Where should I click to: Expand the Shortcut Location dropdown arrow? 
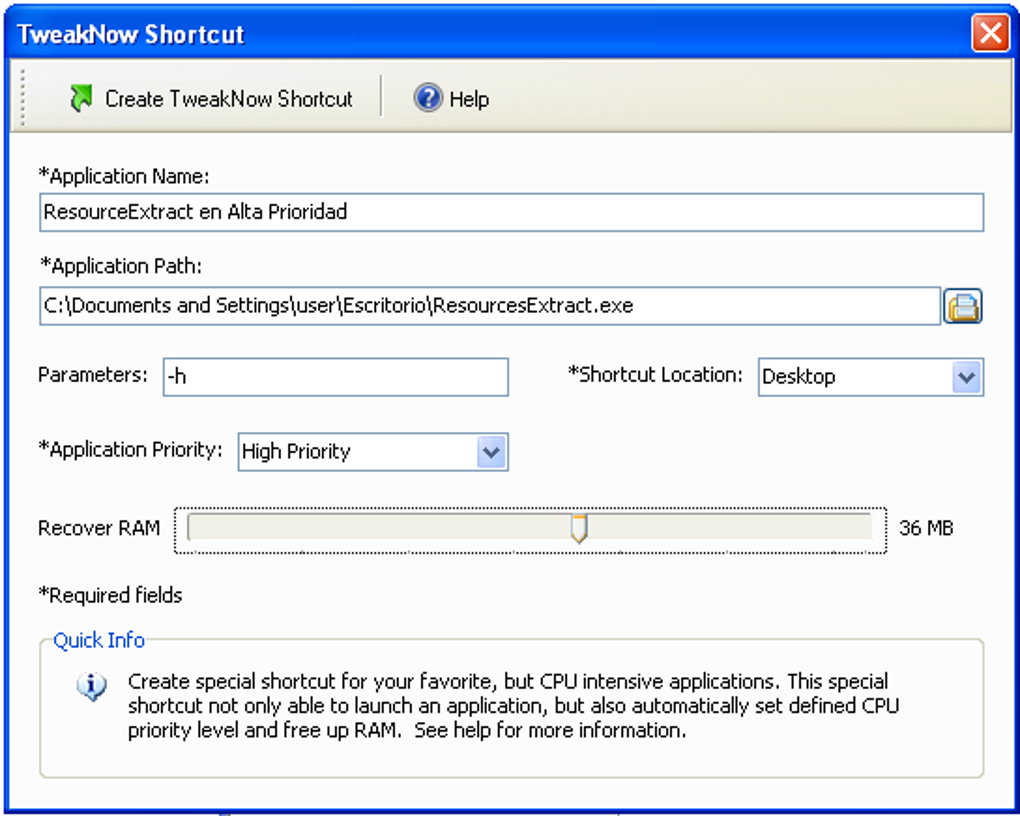point(965,377)
